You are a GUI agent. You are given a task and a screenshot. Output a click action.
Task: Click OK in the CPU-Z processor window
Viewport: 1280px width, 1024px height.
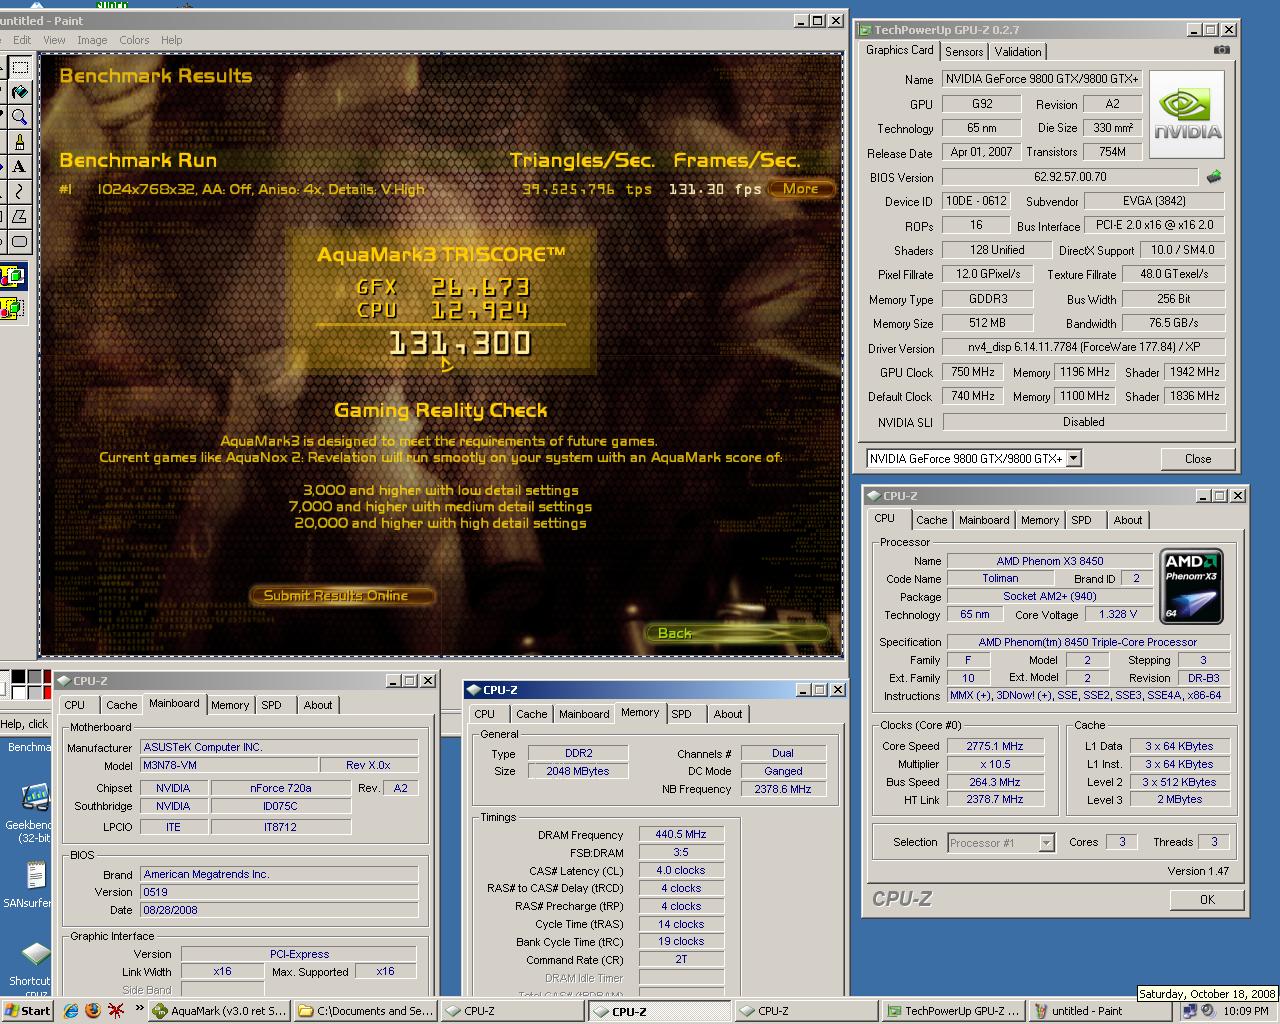tap(1207, 899)
